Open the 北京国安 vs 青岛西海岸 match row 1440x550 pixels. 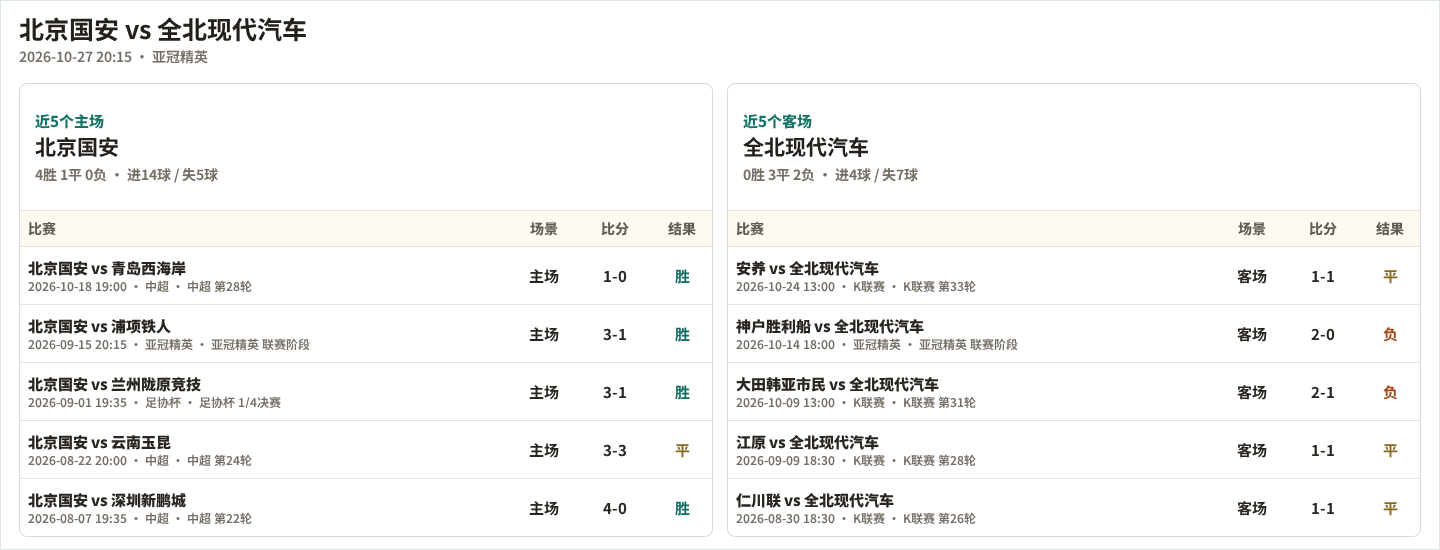pyautogui.click(x=366, y=276)
